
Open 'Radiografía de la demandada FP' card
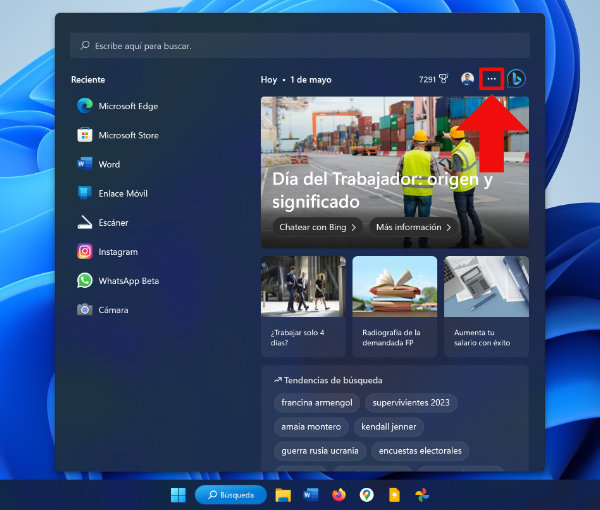[x=395, y=306]
